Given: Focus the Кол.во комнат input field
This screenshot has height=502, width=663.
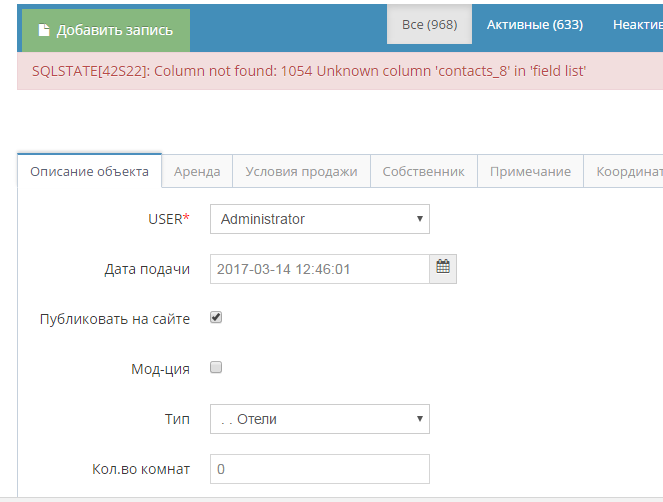Looking at the screenshot, I should pos(319,469).
